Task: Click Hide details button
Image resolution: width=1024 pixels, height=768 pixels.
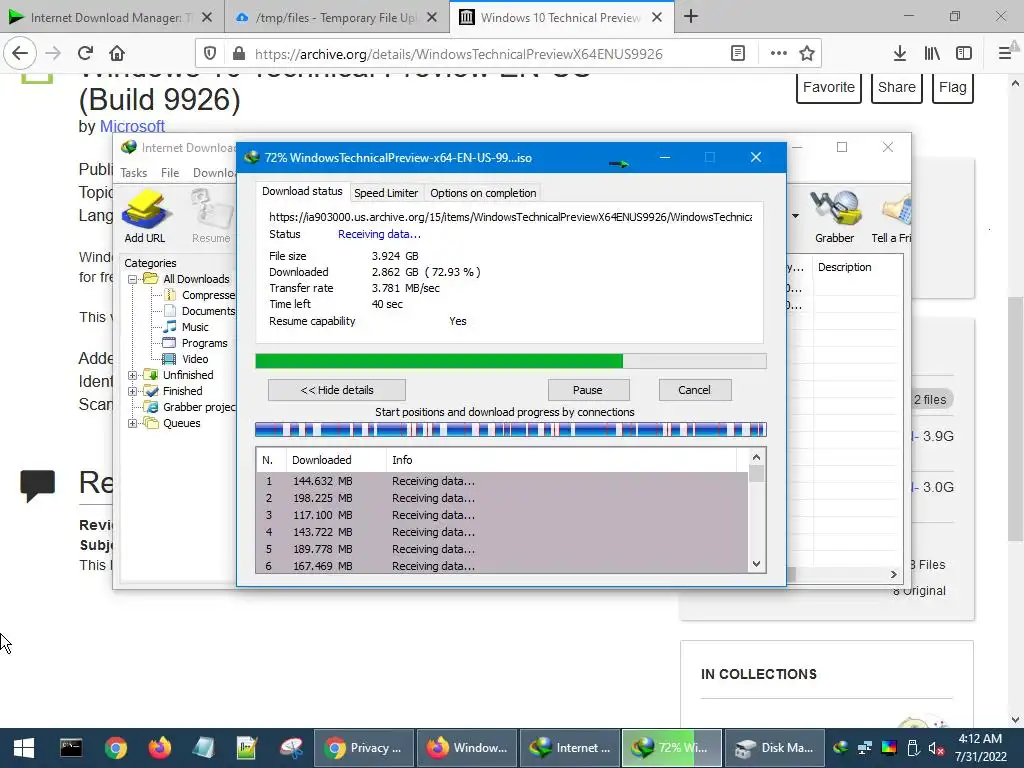Action: (x=337, y=390)
